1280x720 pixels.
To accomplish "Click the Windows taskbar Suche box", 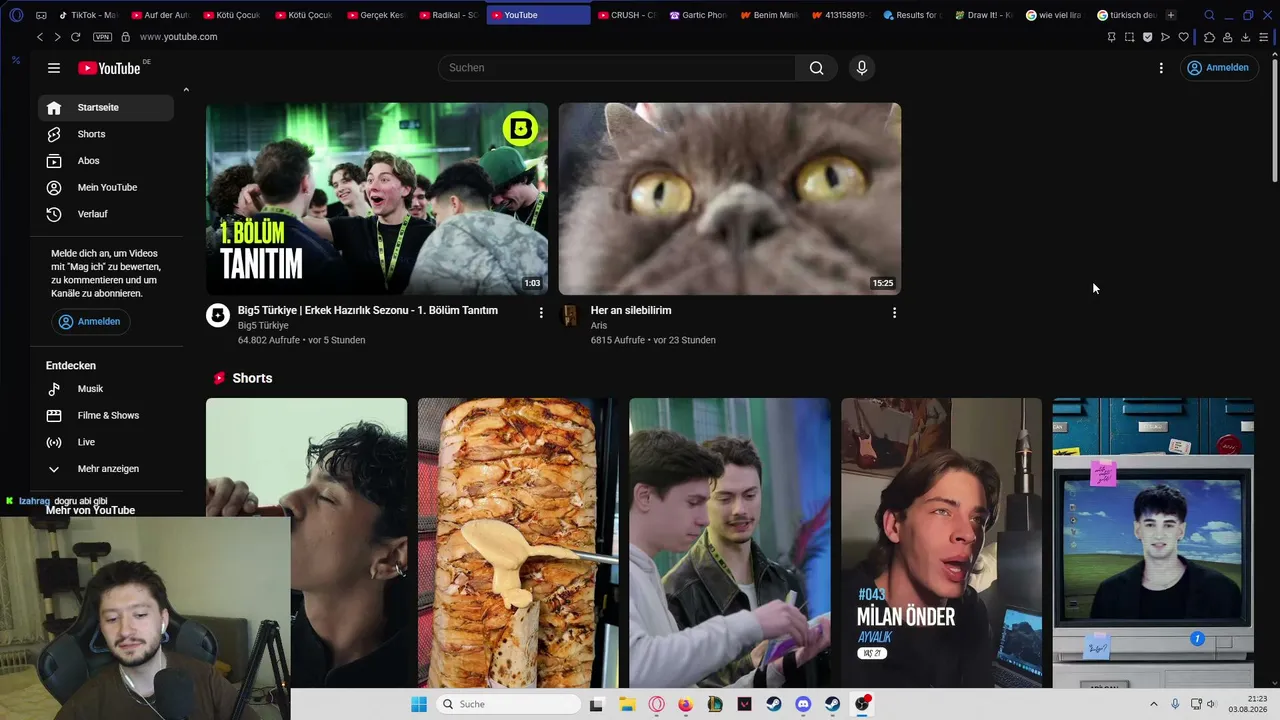I will click(508, 704).
